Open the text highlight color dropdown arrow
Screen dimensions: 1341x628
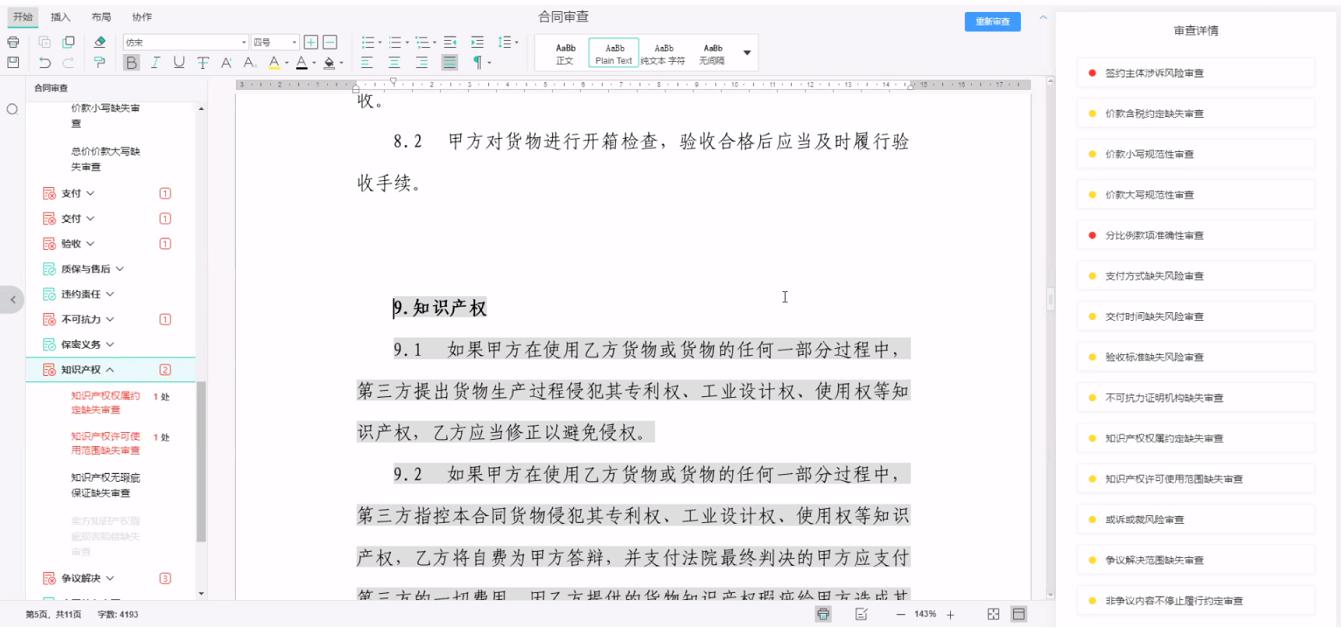287,63
